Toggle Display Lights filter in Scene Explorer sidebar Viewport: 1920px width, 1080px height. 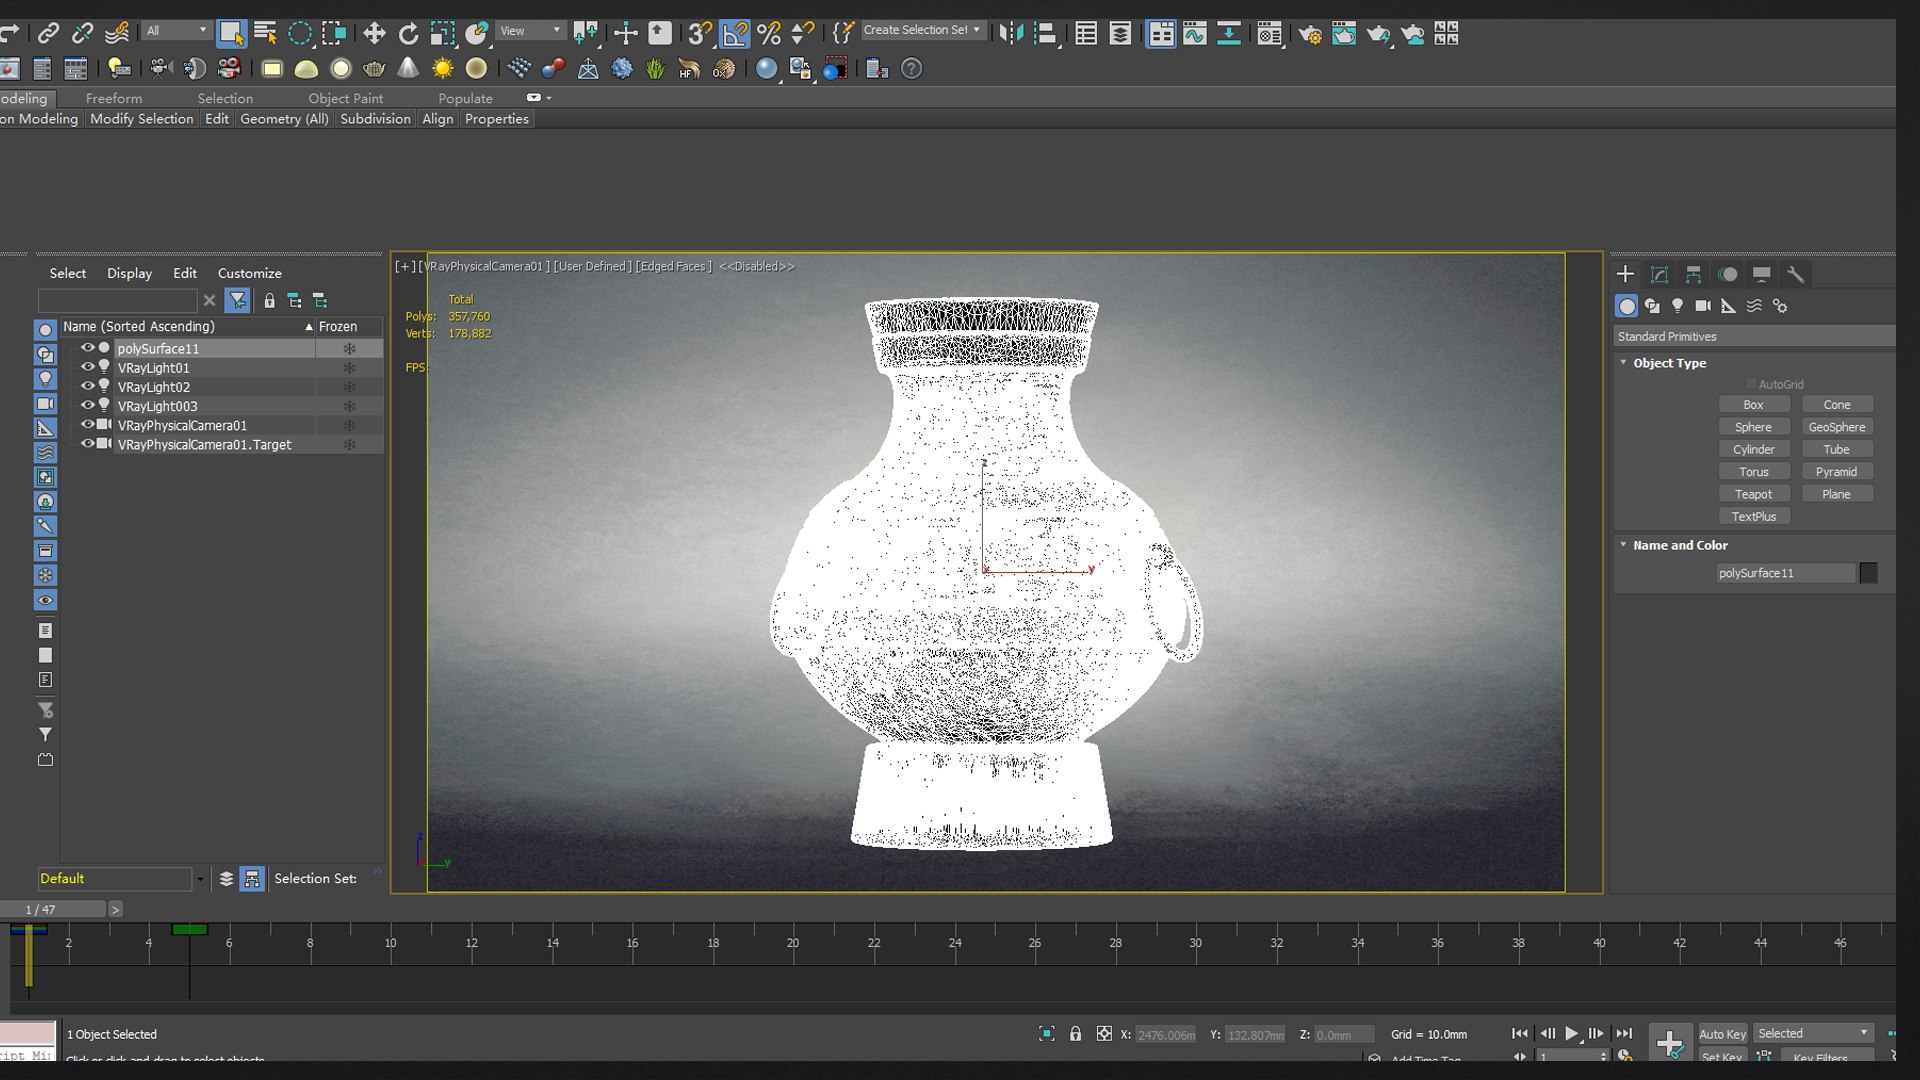pyautogui.click(x=45, y=379)
